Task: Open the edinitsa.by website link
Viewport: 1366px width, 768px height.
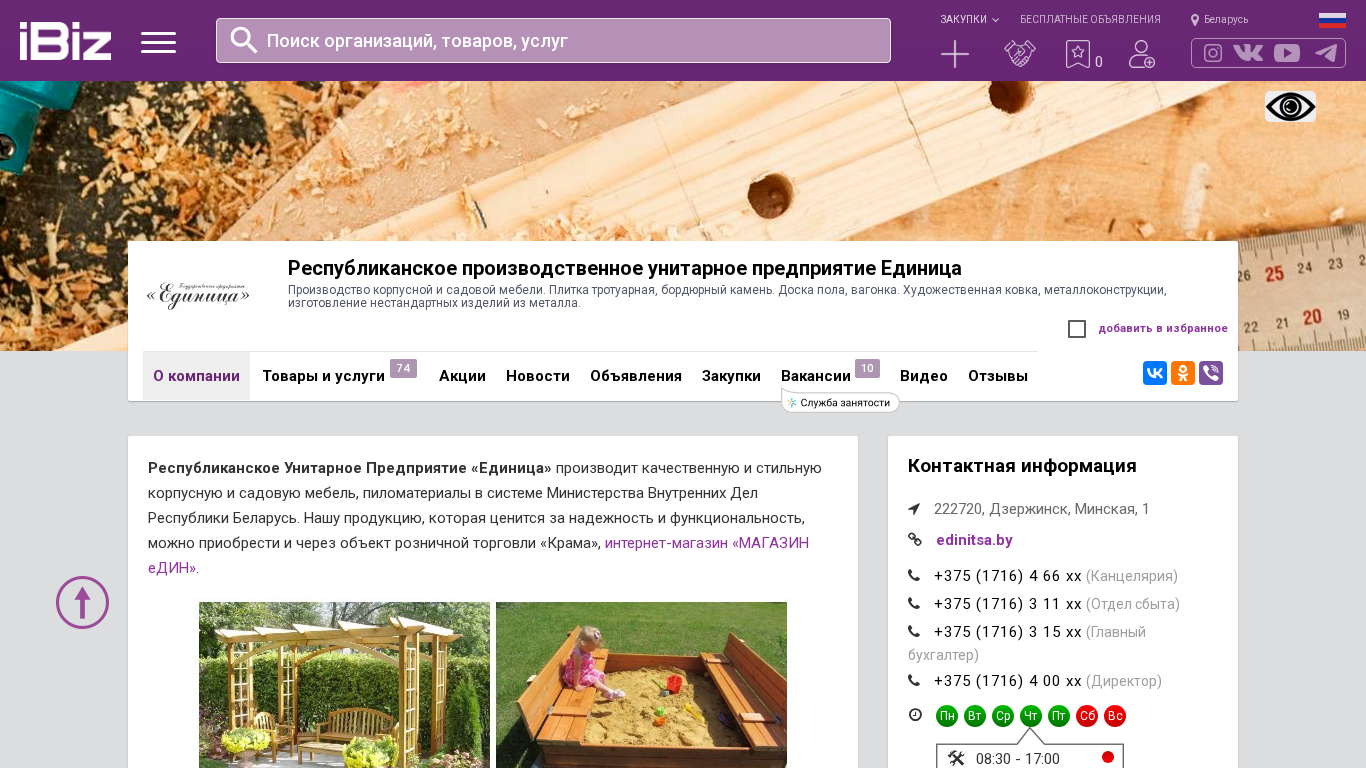Action: [x=974, y=540]
